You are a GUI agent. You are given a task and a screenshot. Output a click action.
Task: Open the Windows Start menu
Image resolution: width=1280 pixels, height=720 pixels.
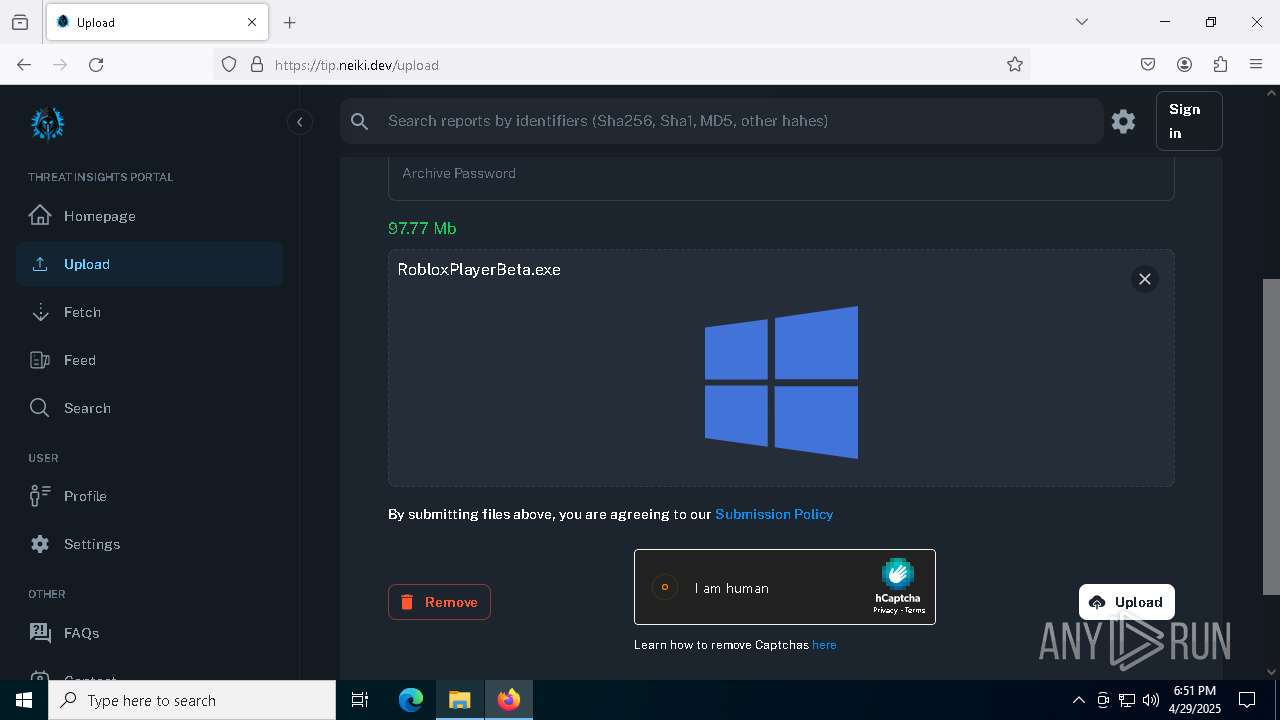click(24, 700)
